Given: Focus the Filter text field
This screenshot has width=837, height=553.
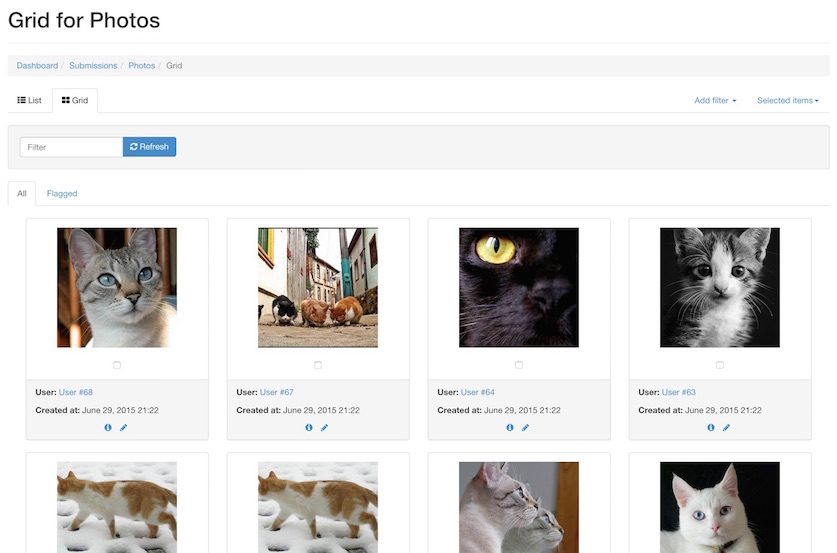Looking at the screenshot, I should 72,147.
